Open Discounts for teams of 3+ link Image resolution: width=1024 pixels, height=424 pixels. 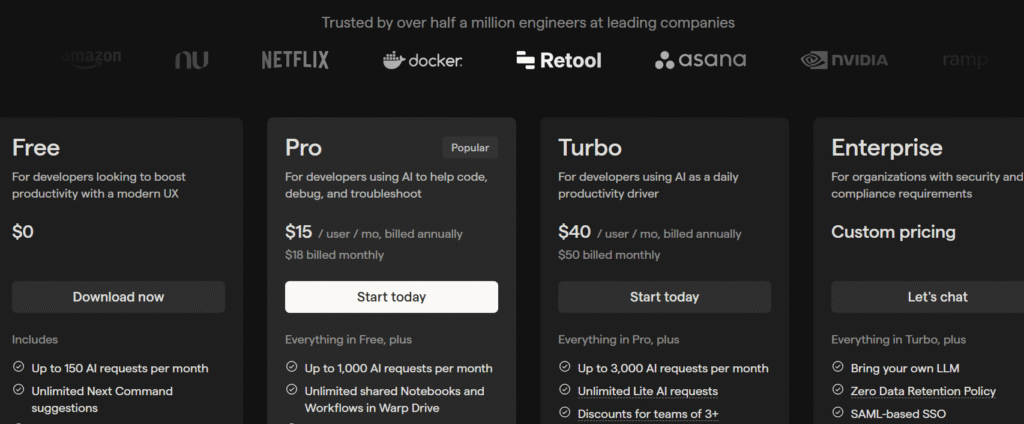tap(648, 414)
